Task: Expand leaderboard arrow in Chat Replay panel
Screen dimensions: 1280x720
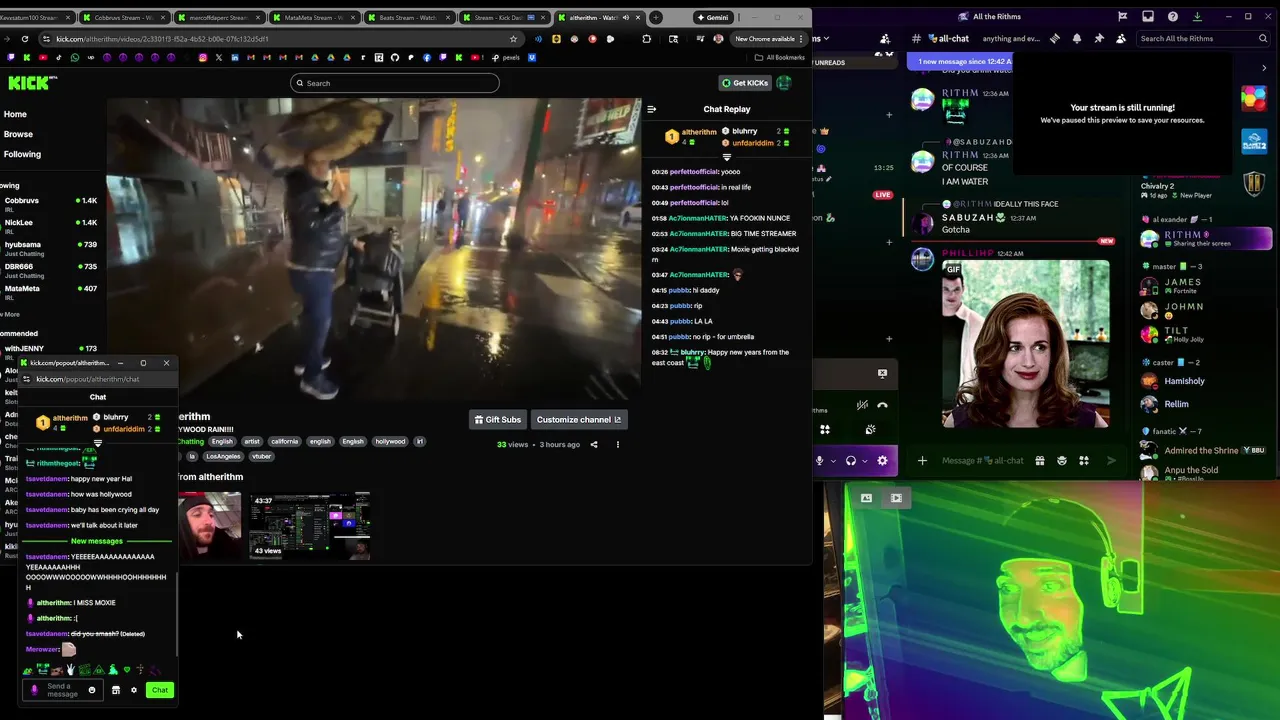Action: (727, 157)
